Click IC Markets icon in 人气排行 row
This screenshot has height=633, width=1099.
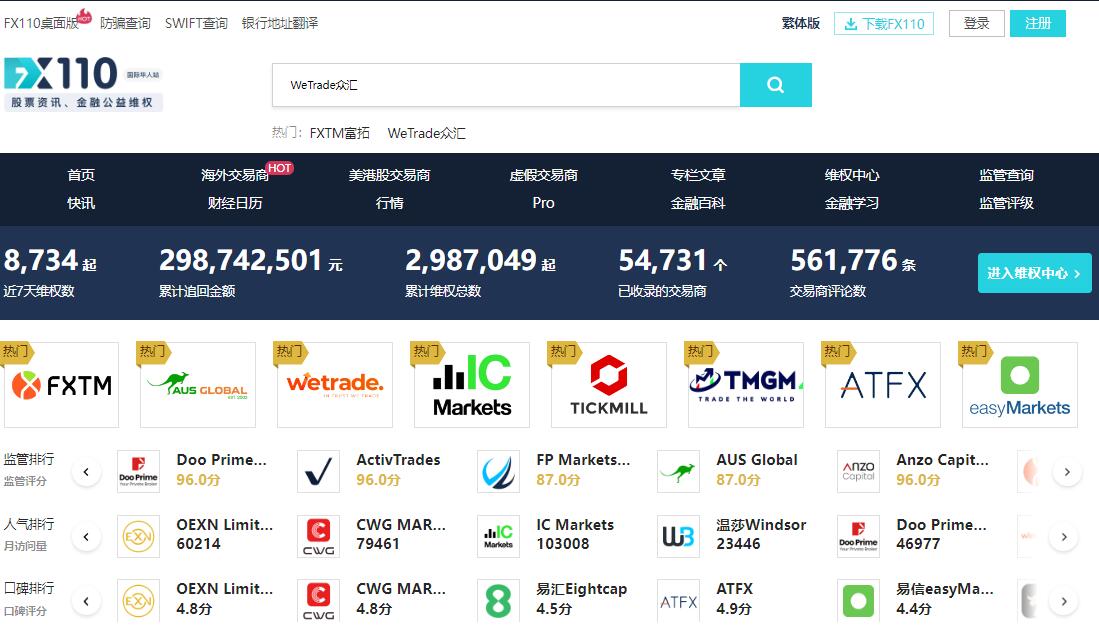498,536
